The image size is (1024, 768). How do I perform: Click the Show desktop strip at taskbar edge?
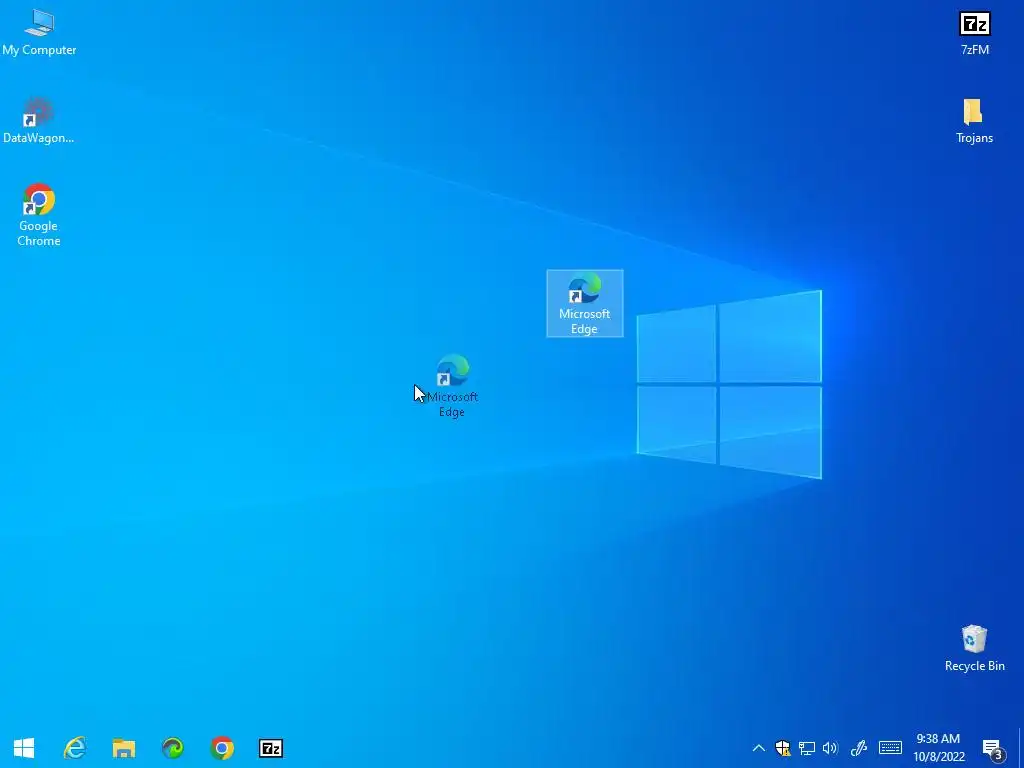click(x=1021, y=748)
